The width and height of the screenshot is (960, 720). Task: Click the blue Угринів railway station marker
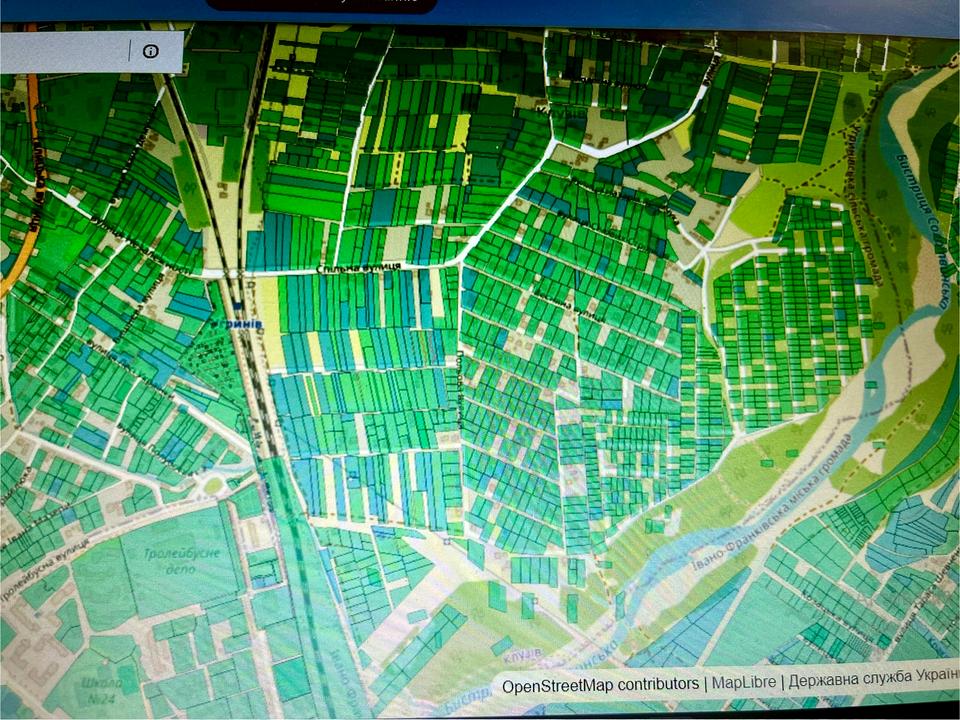click(239, 306)
